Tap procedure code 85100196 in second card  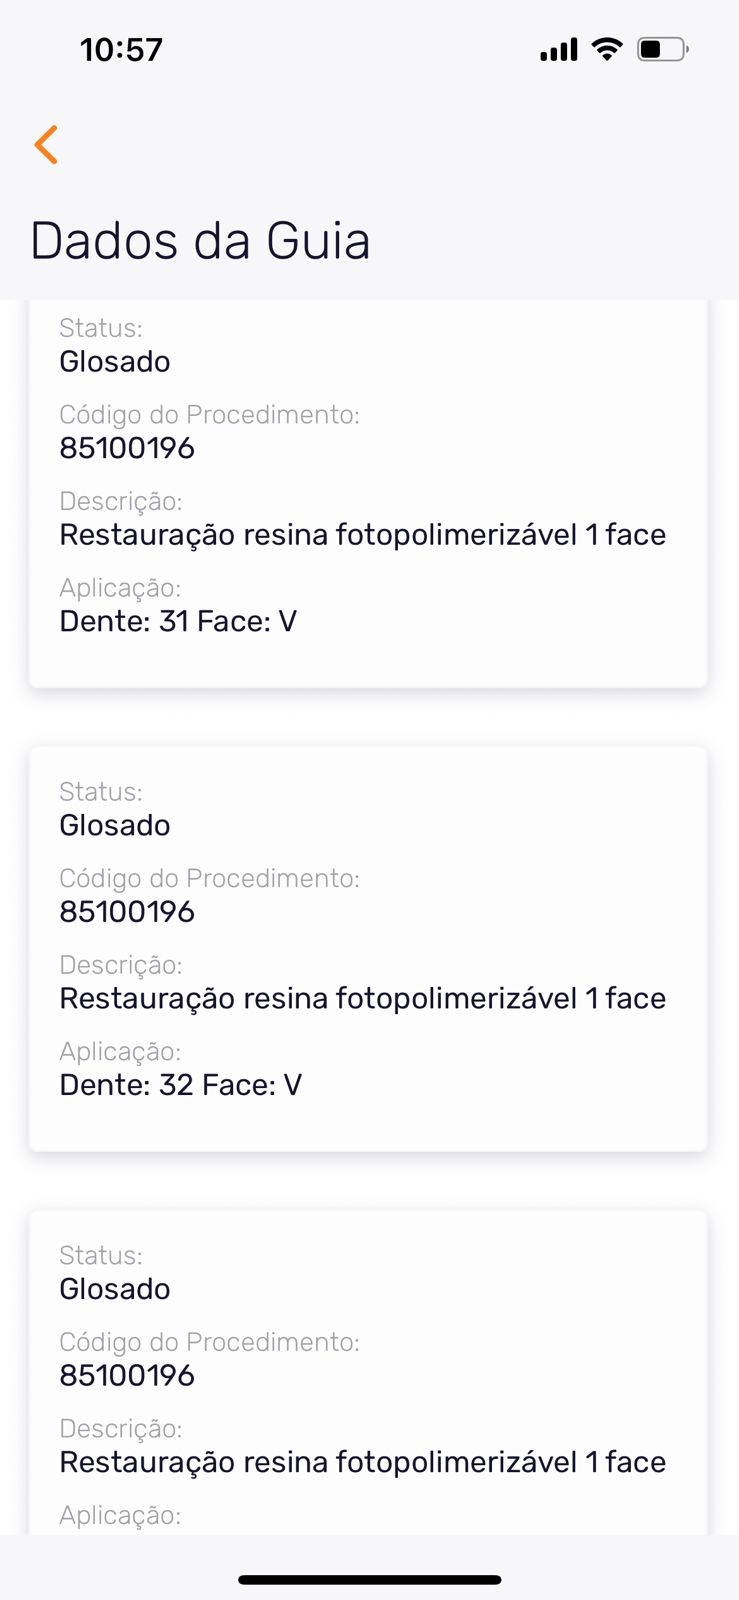(x=127, y=912)
